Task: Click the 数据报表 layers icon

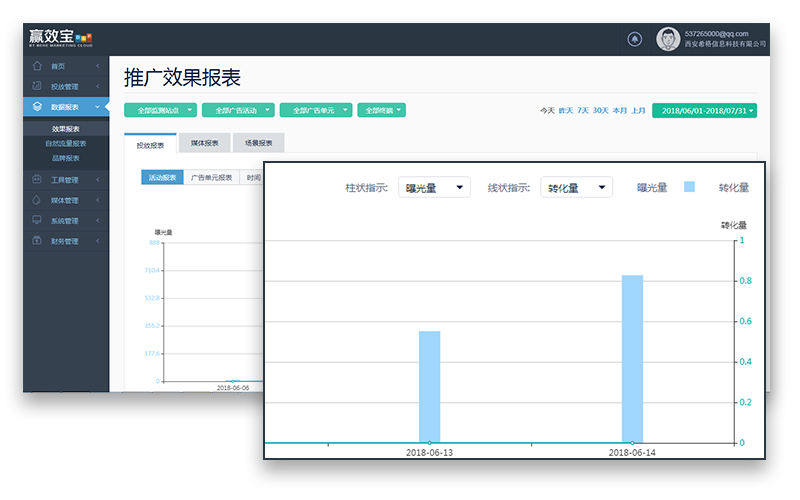Action: pos(37,106)
